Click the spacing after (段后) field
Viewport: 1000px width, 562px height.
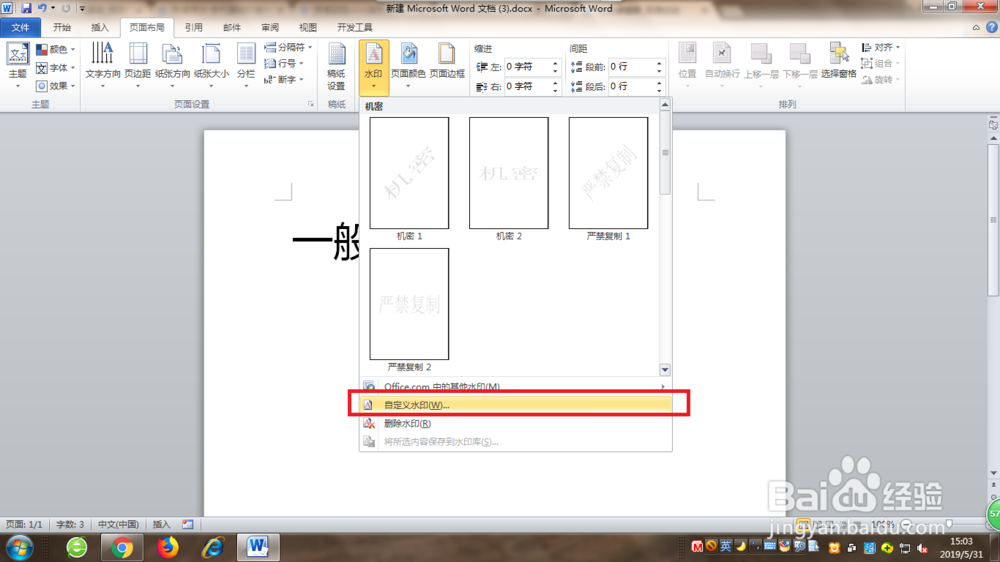coord(631,86)
